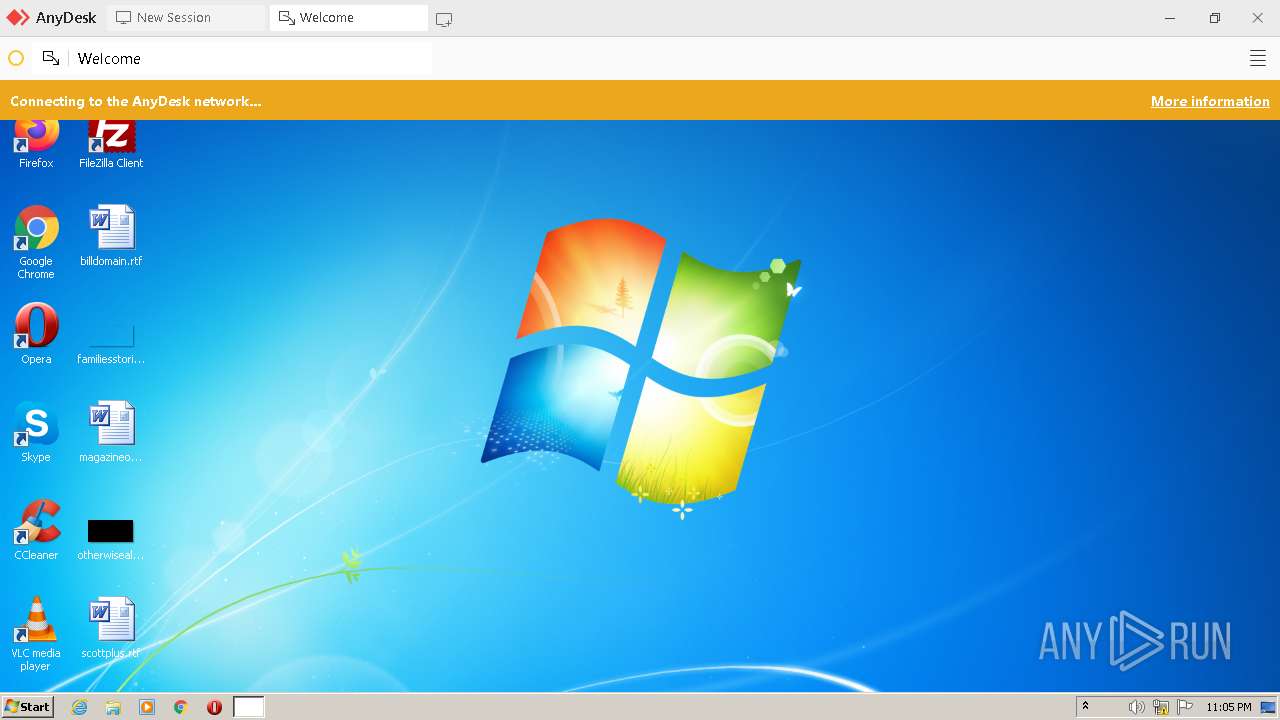Select the CCleaner desktop shortcut
Viewport: 1280px width, 720px height.
click(x=36, y=530)
